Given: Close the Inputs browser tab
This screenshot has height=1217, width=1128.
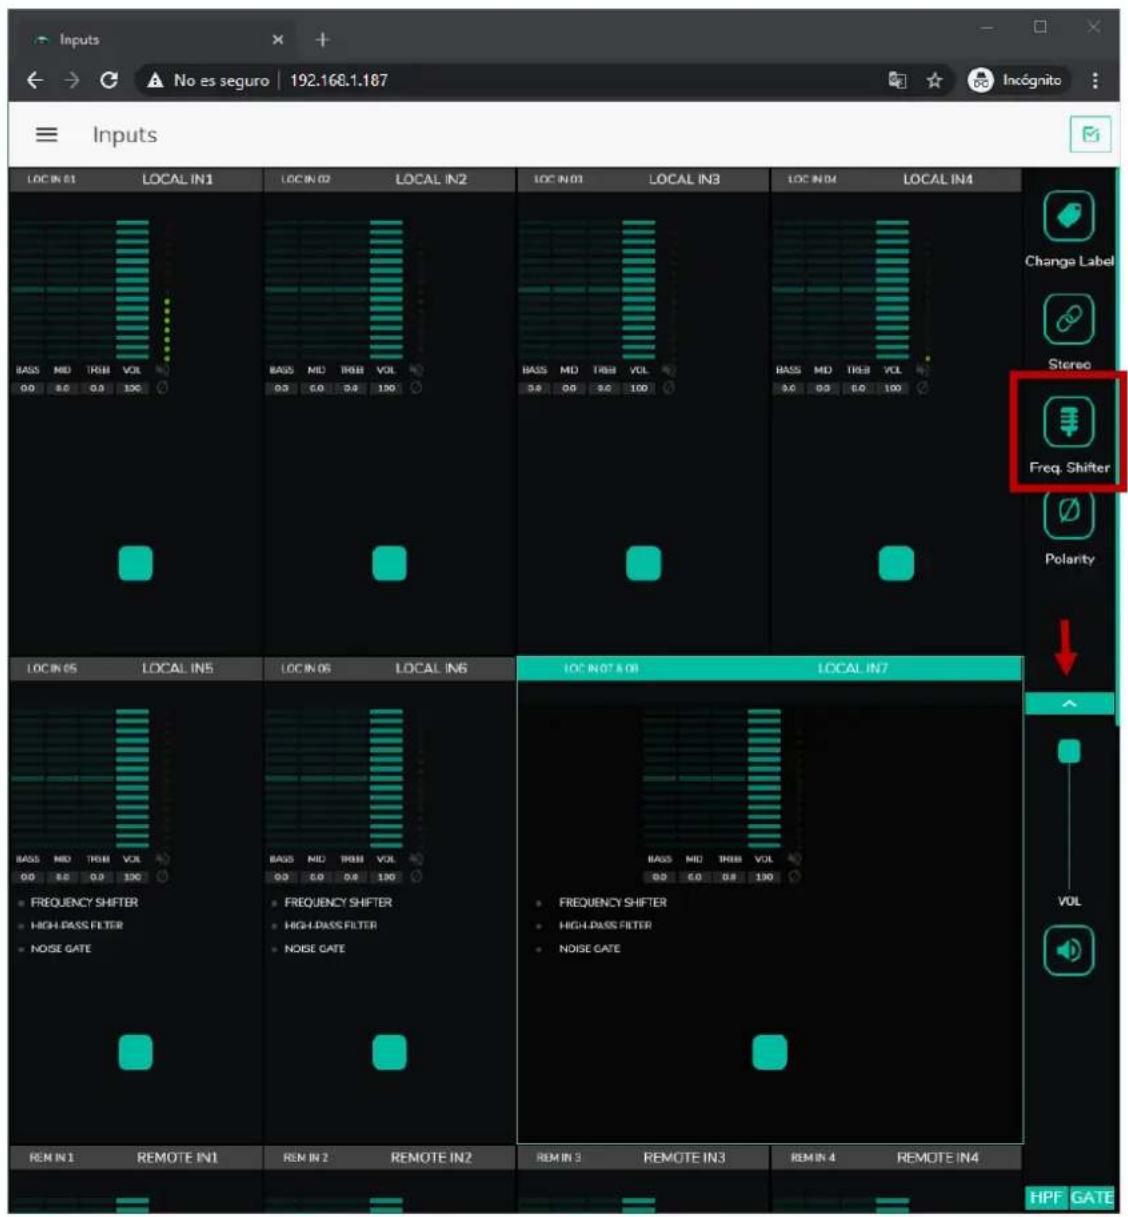Looking at the screenshot, I should 278,39.
